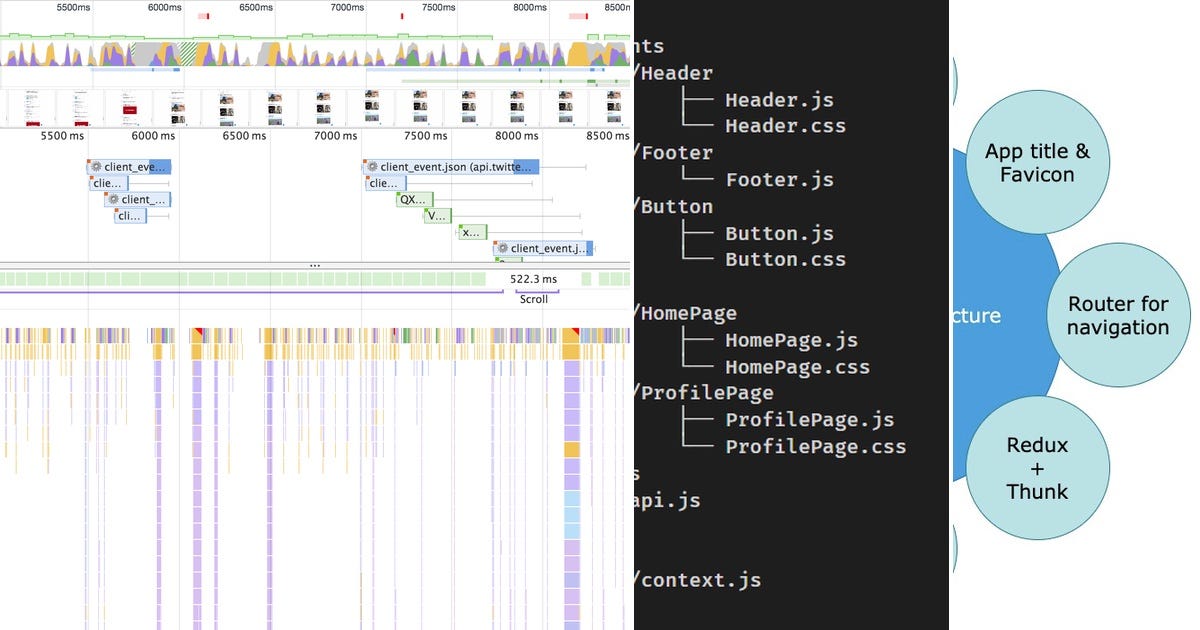Select the red-tinted filmstrip screenshot thumbnail
This screenshot has height=630, width=1200.
point(129,105)
